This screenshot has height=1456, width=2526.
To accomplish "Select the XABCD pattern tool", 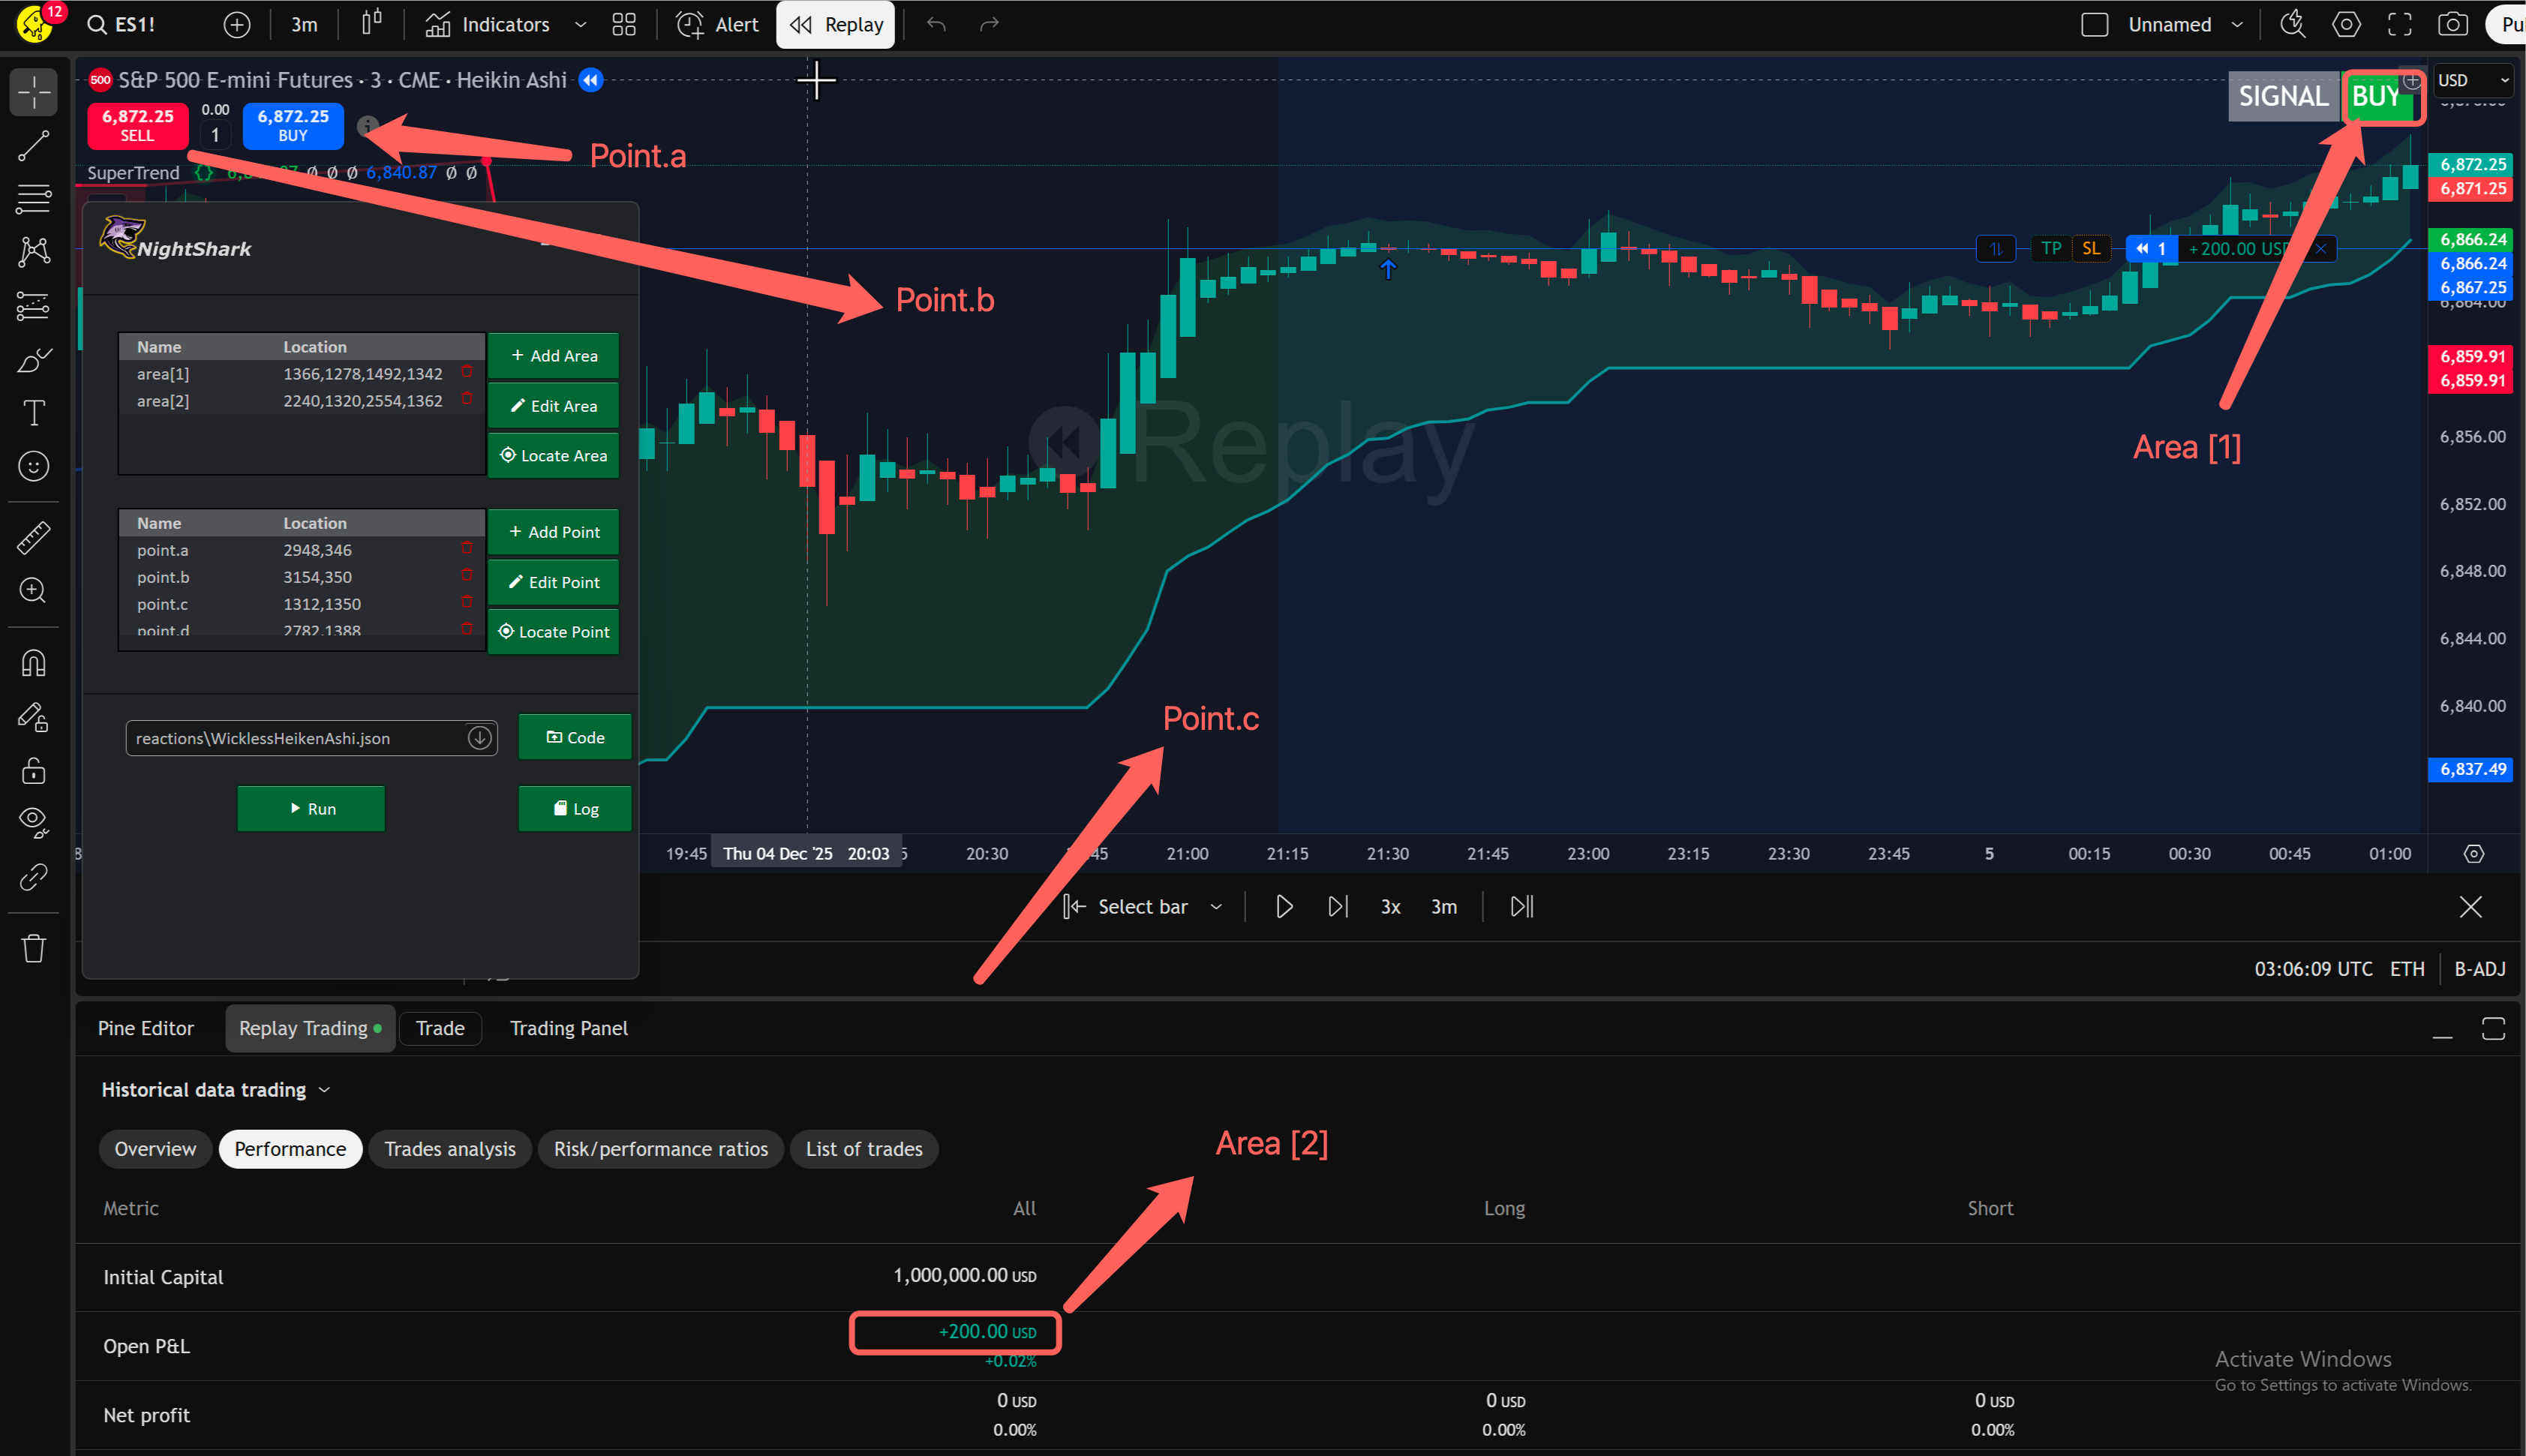I will pos(33,252).
